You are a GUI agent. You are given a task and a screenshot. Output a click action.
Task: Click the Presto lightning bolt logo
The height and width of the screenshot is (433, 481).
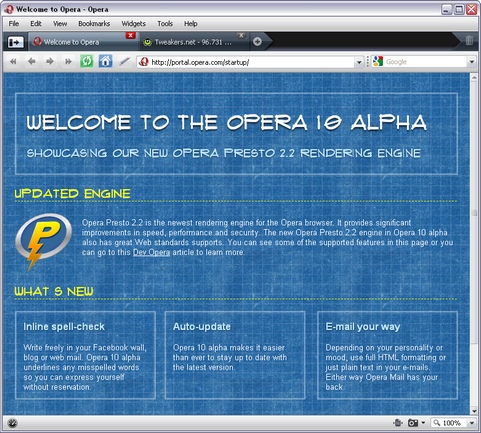coord(43,241)
